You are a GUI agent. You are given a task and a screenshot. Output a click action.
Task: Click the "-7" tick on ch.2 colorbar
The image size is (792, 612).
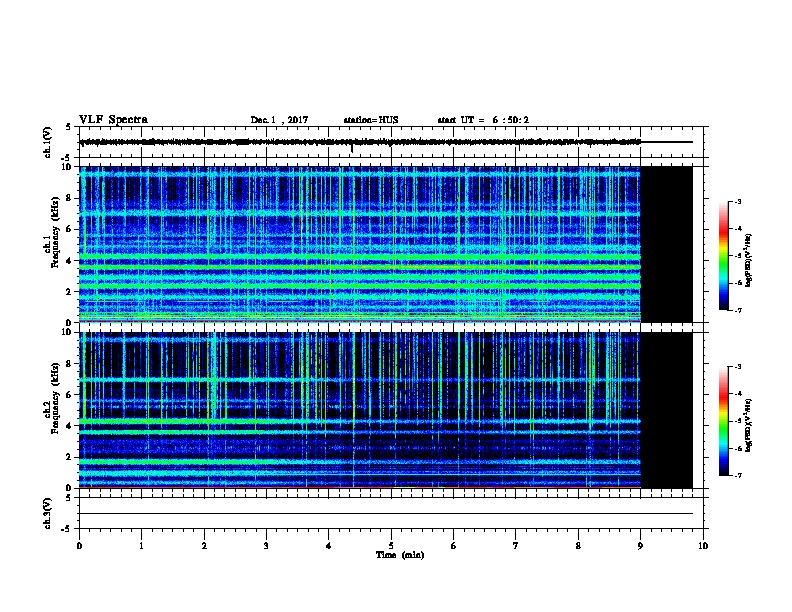coord(738,476)
